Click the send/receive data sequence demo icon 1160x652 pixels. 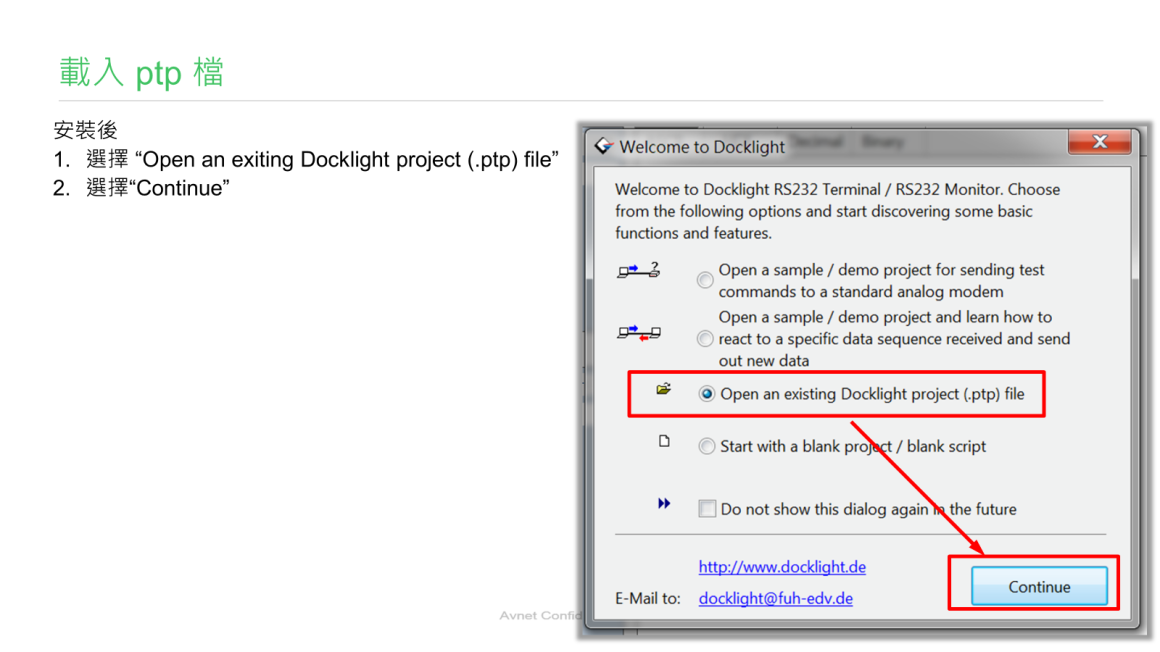coord(639,333)
